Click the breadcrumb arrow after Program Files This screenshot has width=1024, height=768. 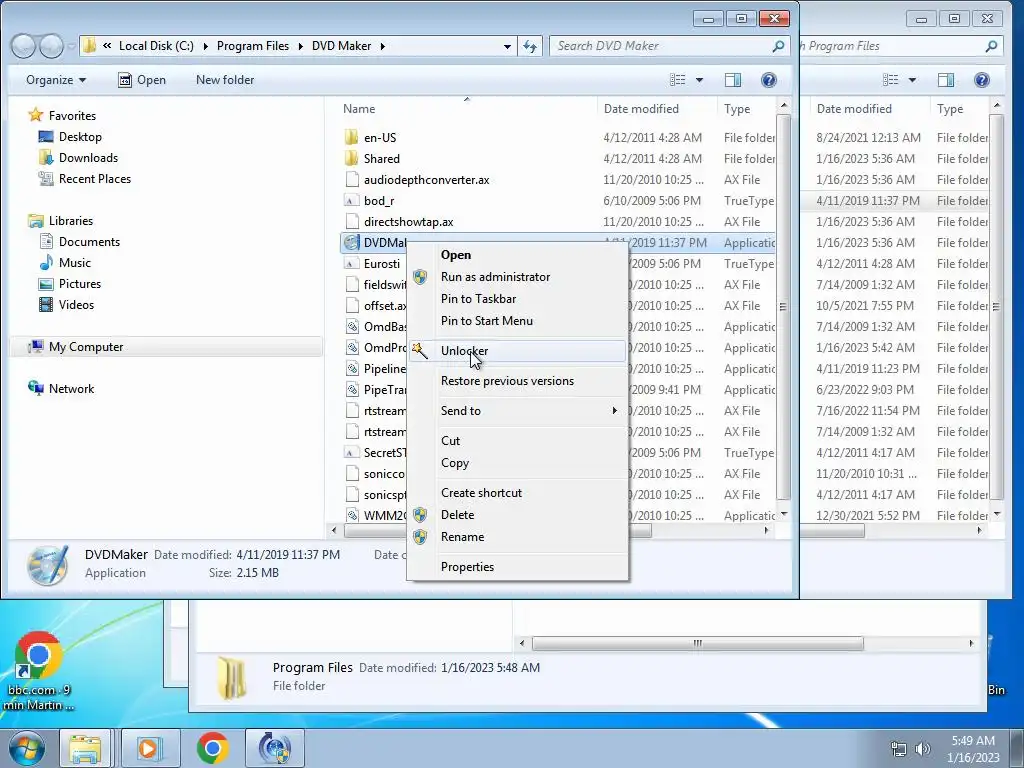click(x=301, y=46)
